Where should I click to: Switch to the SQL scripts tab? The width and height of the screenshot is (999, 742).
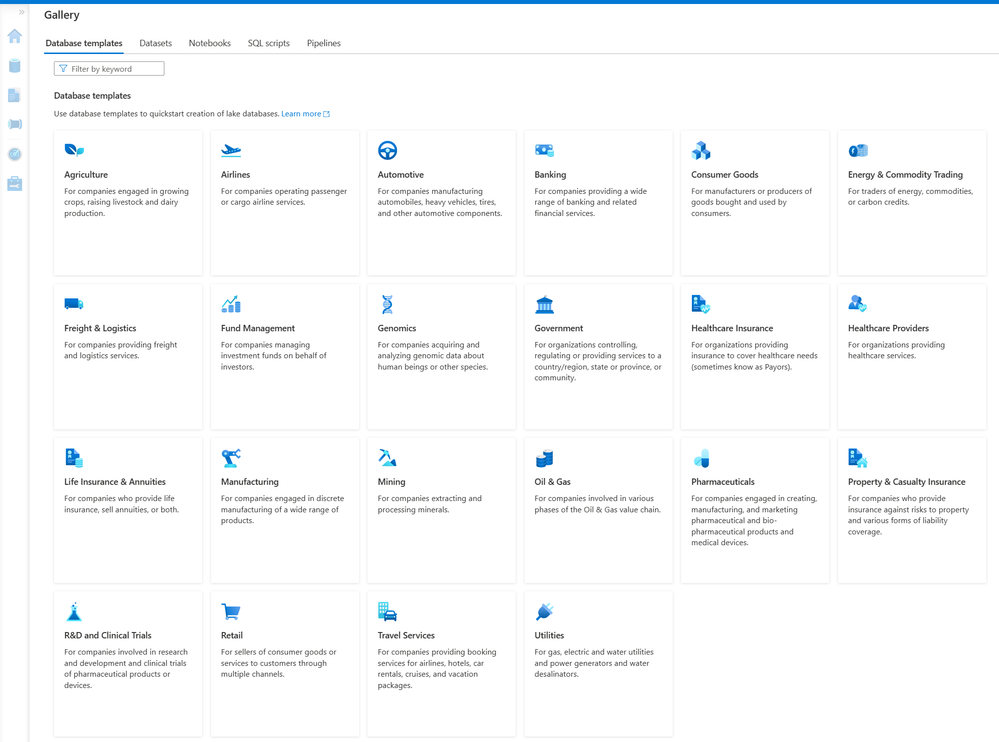tap(268, 43)
